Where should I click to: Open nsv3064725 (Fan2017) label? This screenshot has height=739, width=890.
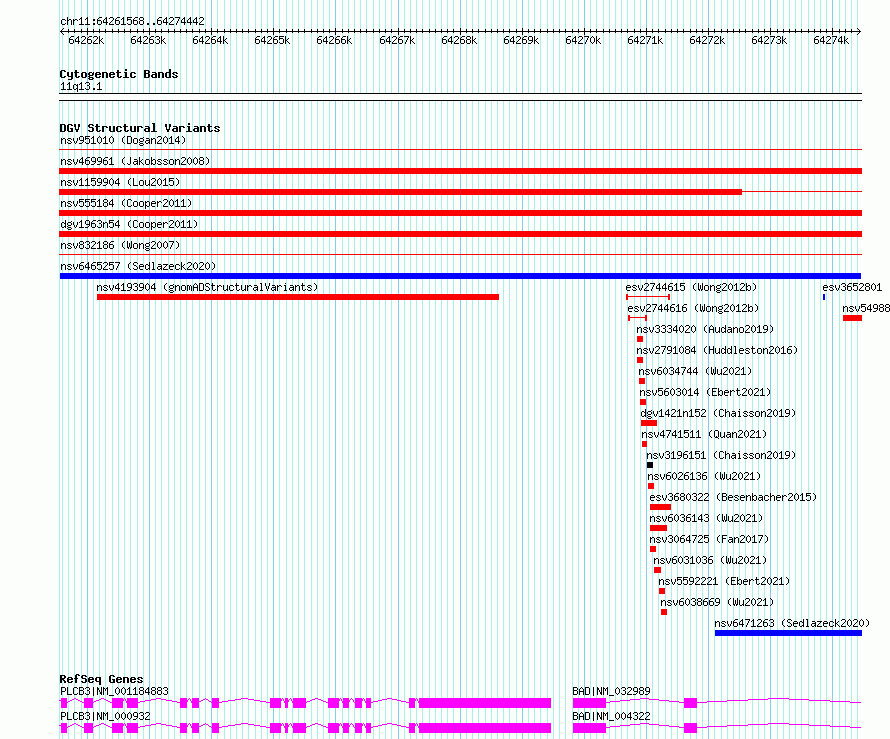(x=710, y=539)
